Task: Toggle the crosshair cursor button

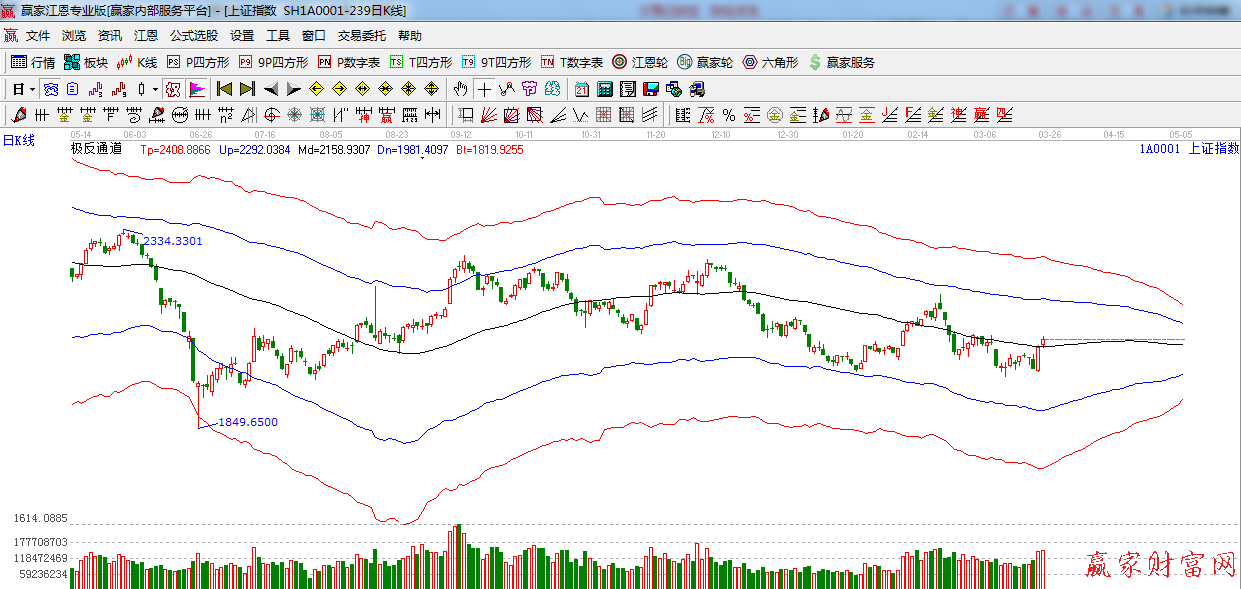Action: 484,89
